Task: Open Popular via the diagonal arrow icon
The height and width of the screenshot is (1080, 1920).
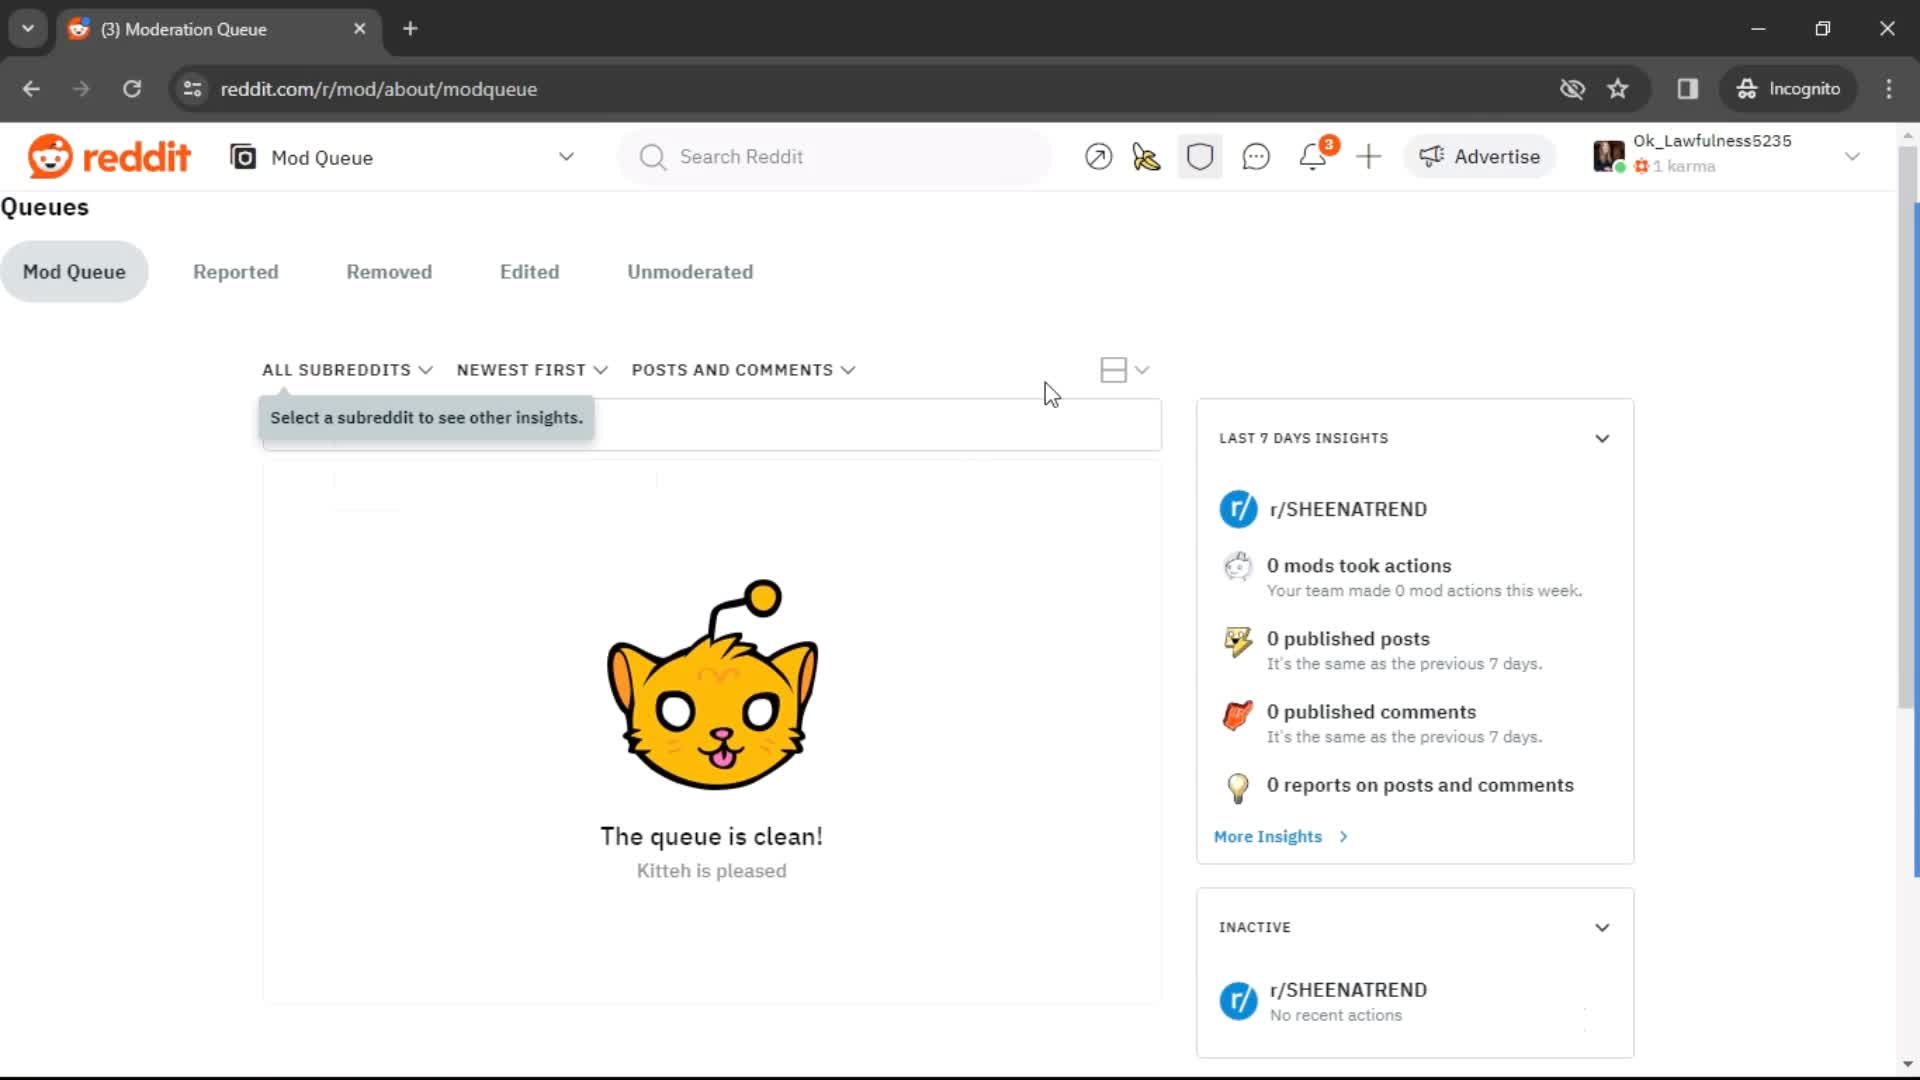Action: (x=1098, y=156)
